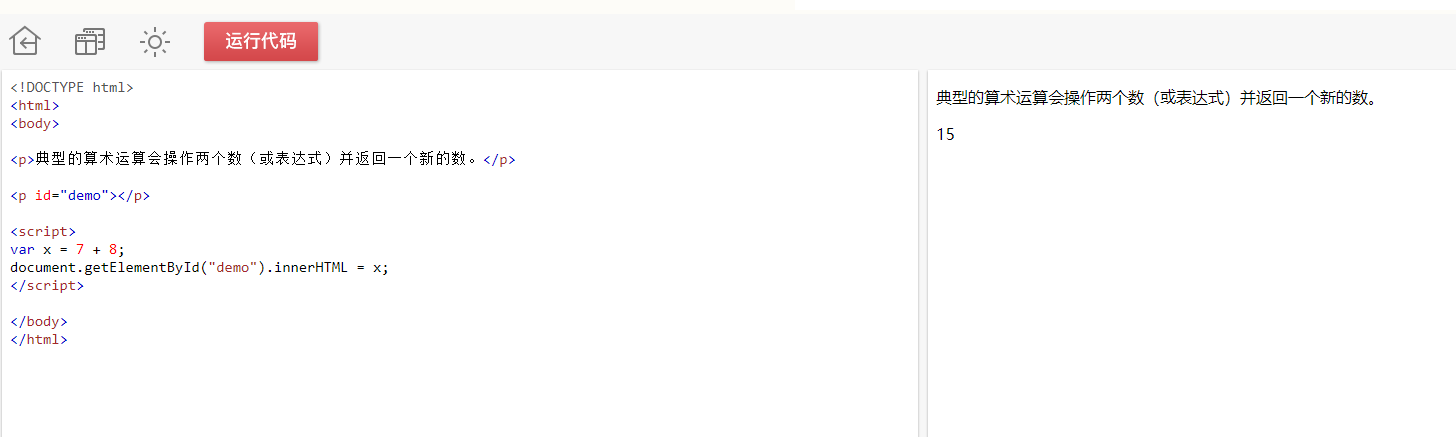Click the "var x = 7 + 8;" line
The height and width of the screenshot is (437, 1456).
(x=67, y=249)
